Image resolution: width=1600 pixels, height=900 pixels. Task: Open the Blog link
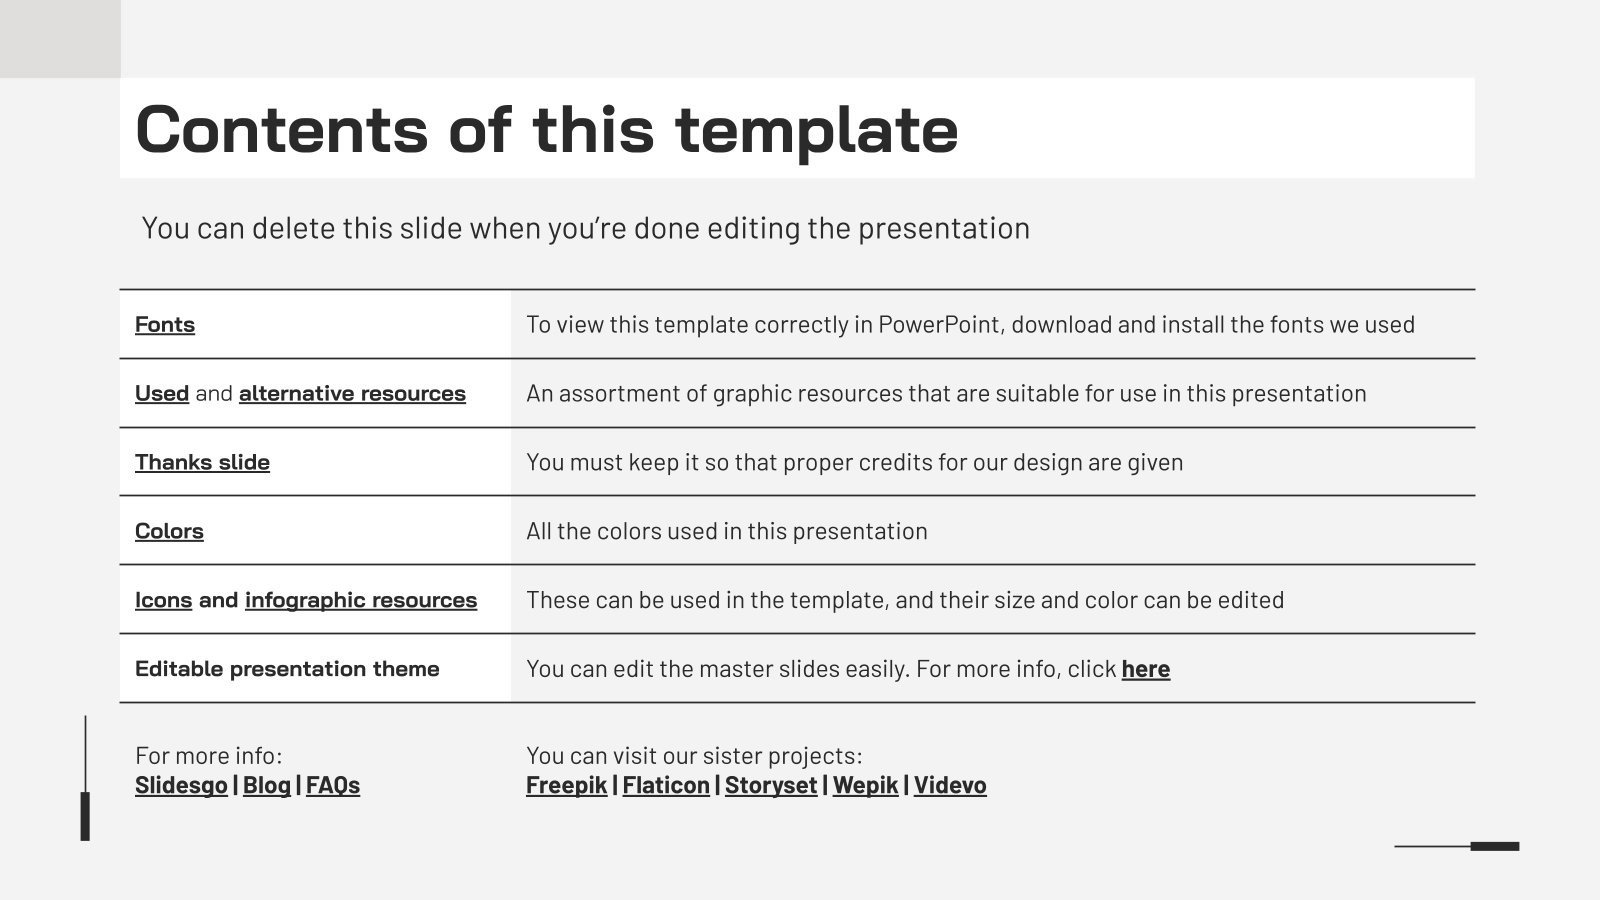coord(267,786)
